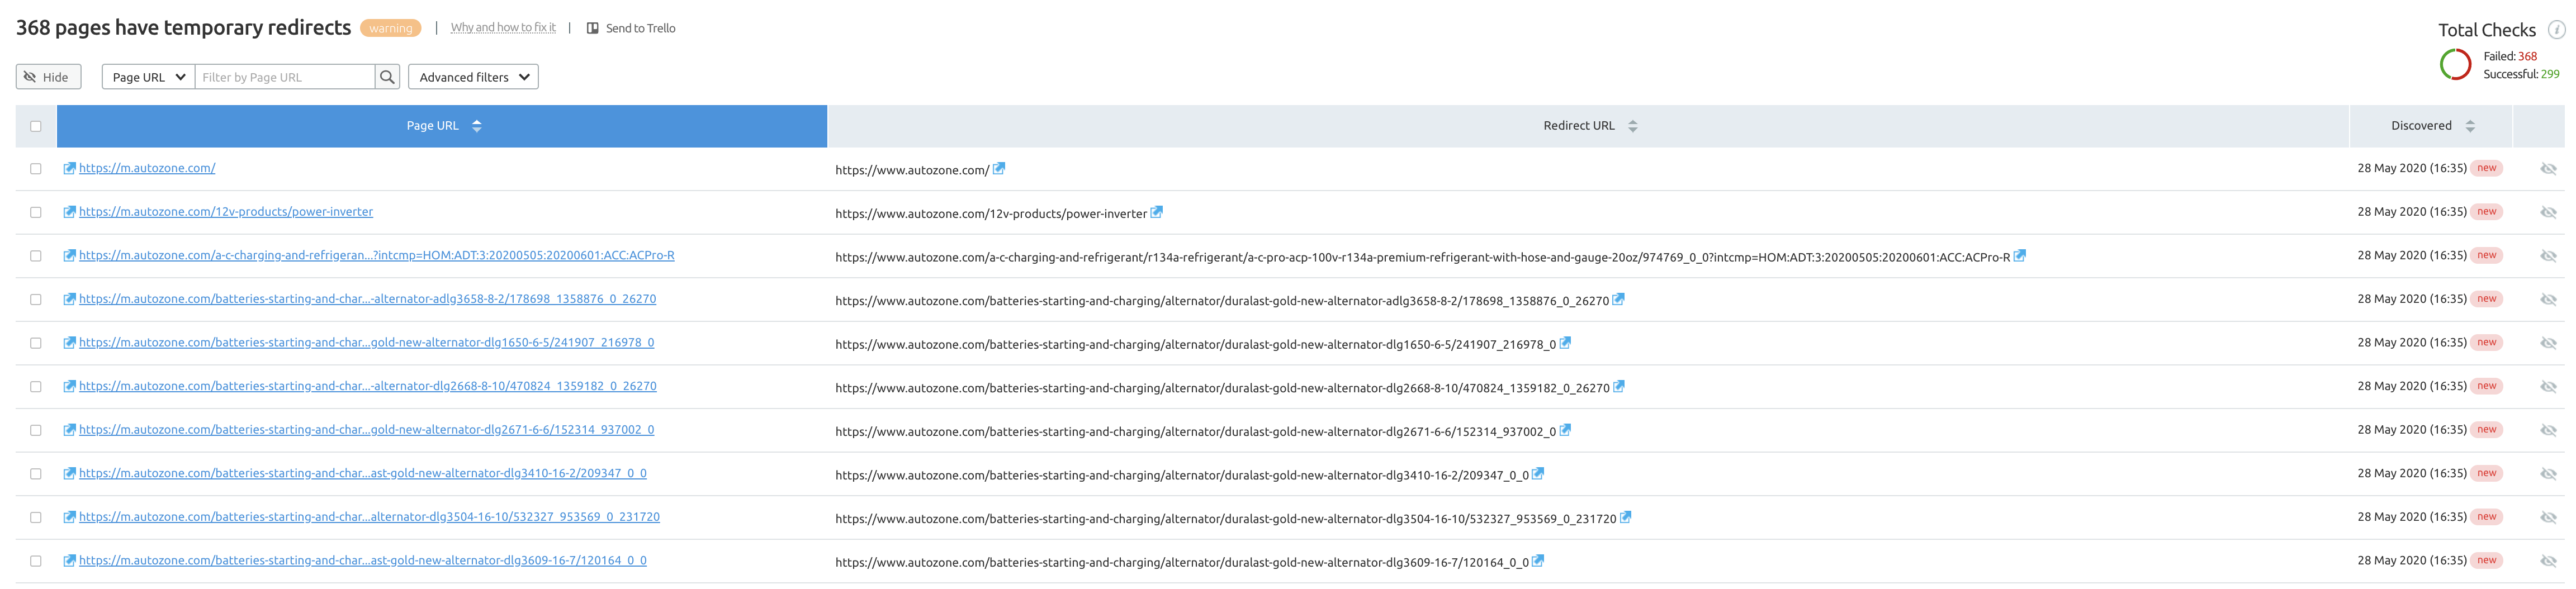Open the 12v-products/power-inverter page link
2576x589 pixels.
click(x=226, y=212)
